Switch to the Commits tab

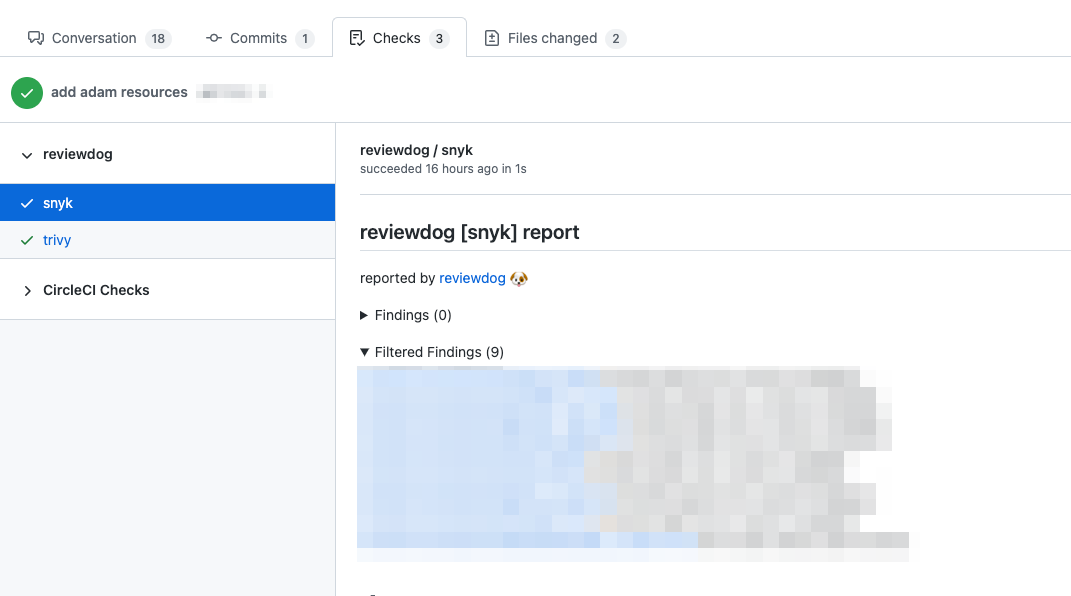[260, 38]
